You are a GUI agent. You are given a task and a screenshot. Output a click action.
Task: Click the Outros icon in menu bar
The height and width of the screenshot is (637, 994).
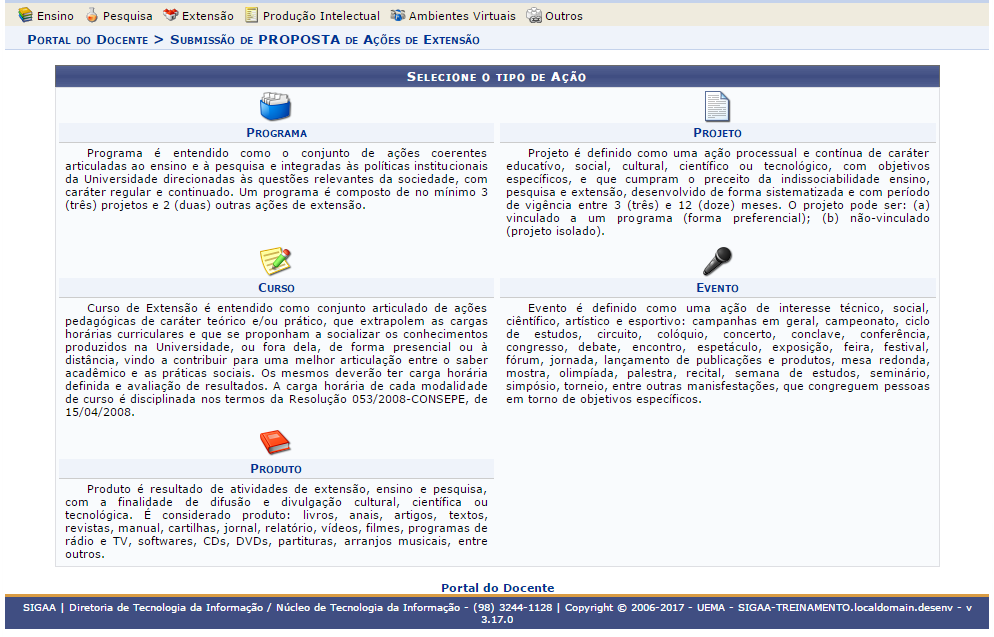pos(534,15)
